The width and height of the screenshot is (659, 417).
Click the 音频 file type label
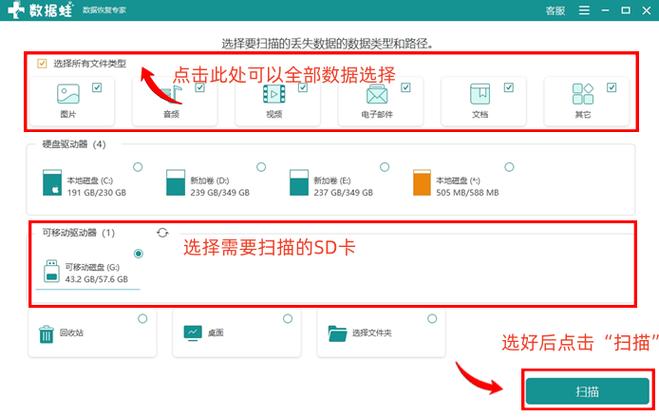click(x=171, y=114)
